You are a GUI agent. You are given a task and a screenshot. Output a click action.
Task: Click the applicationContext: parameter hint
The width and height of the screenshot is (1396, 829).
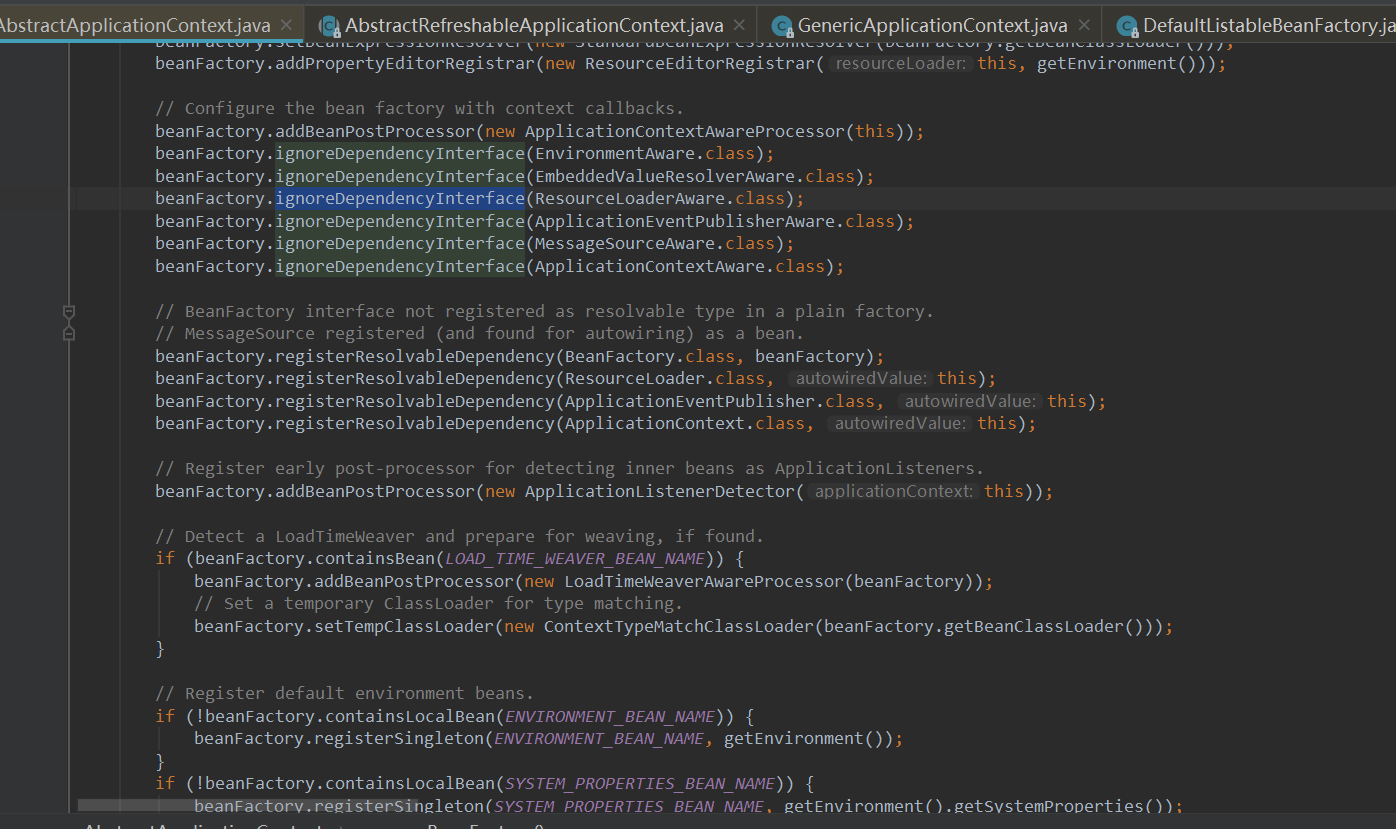(893, 492)
